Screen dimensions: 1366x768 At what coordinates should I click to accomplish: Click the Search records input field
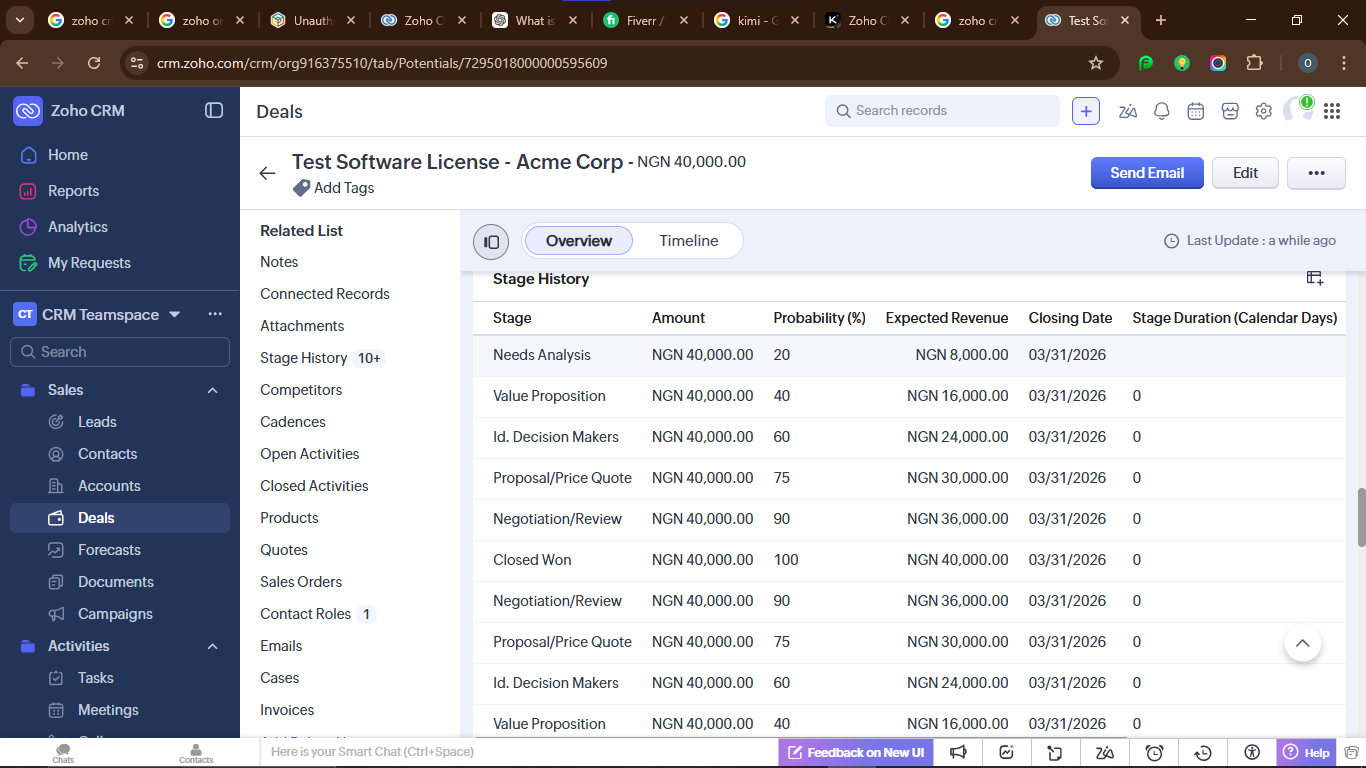[950, 111]
